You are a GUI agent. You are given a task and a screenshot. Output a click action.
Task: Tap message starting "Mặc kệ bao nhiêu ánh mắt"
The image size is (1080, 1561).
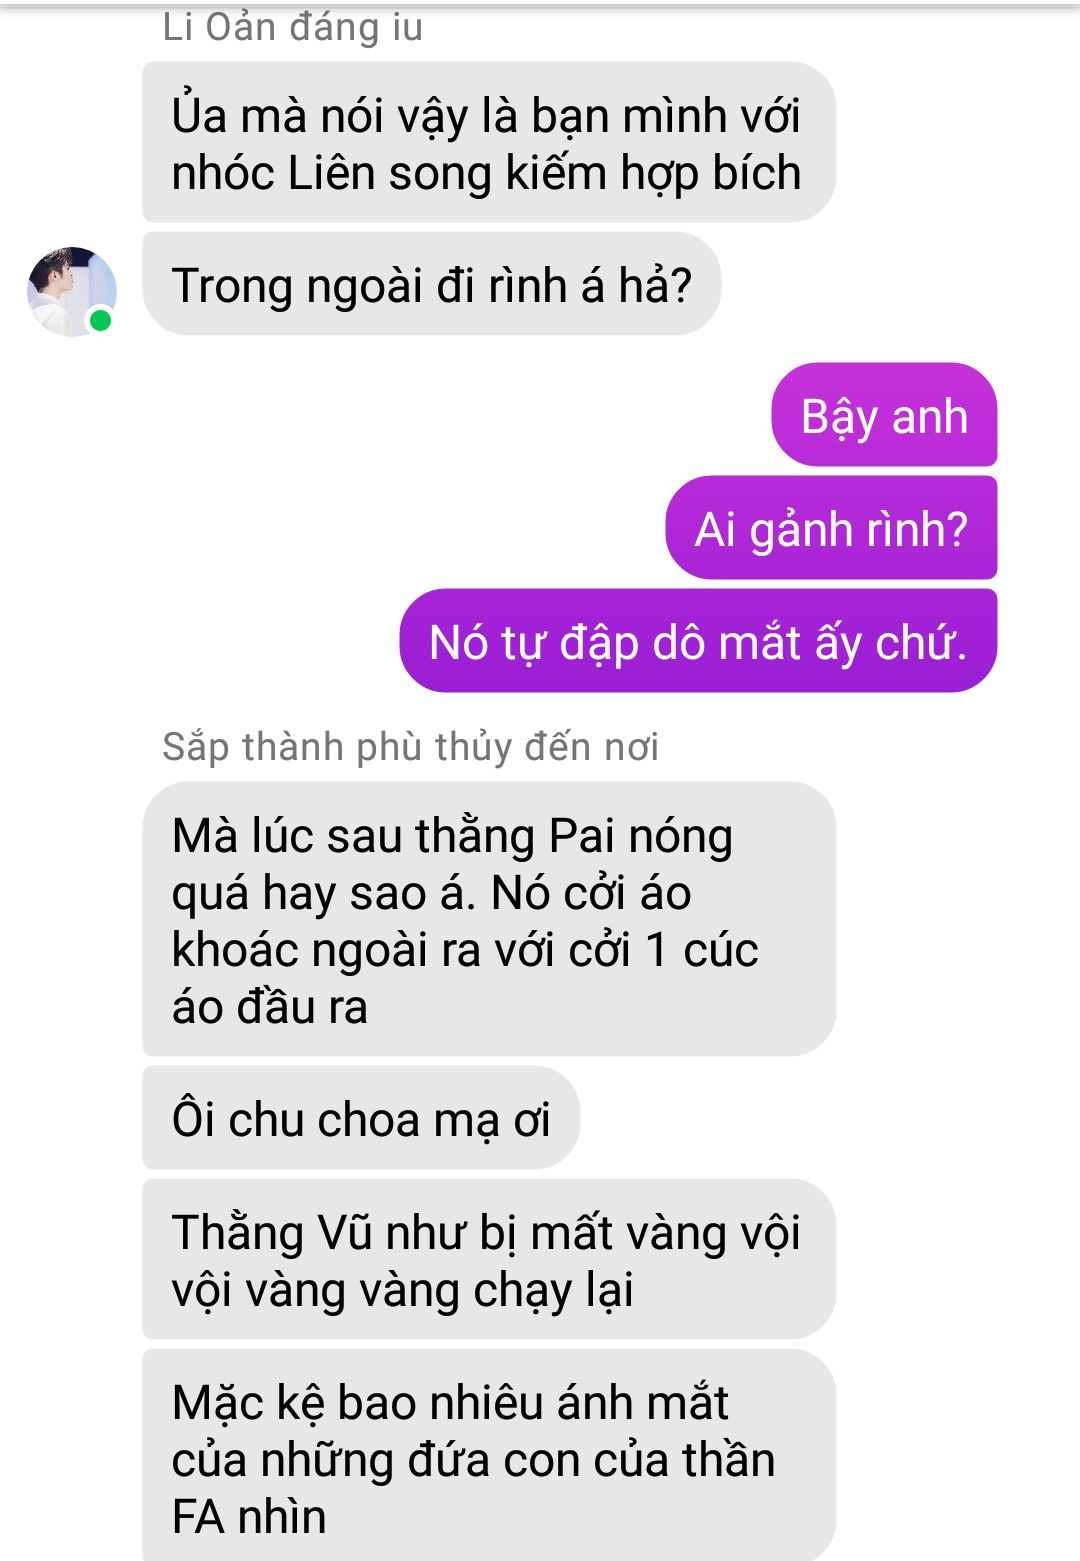[488, 1455]
